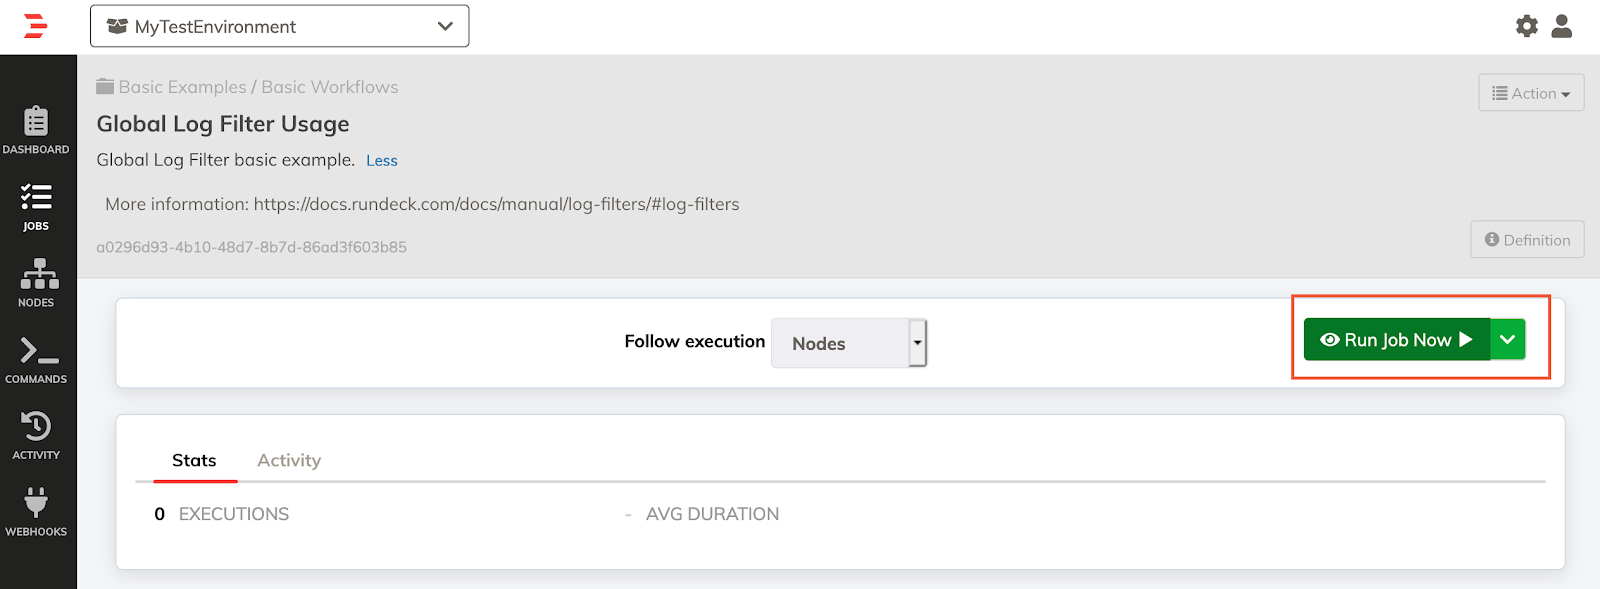Viewport: 1600px width, 589px height.
Task: Go to Jobs in sidebar
Action: coord(36,207)
